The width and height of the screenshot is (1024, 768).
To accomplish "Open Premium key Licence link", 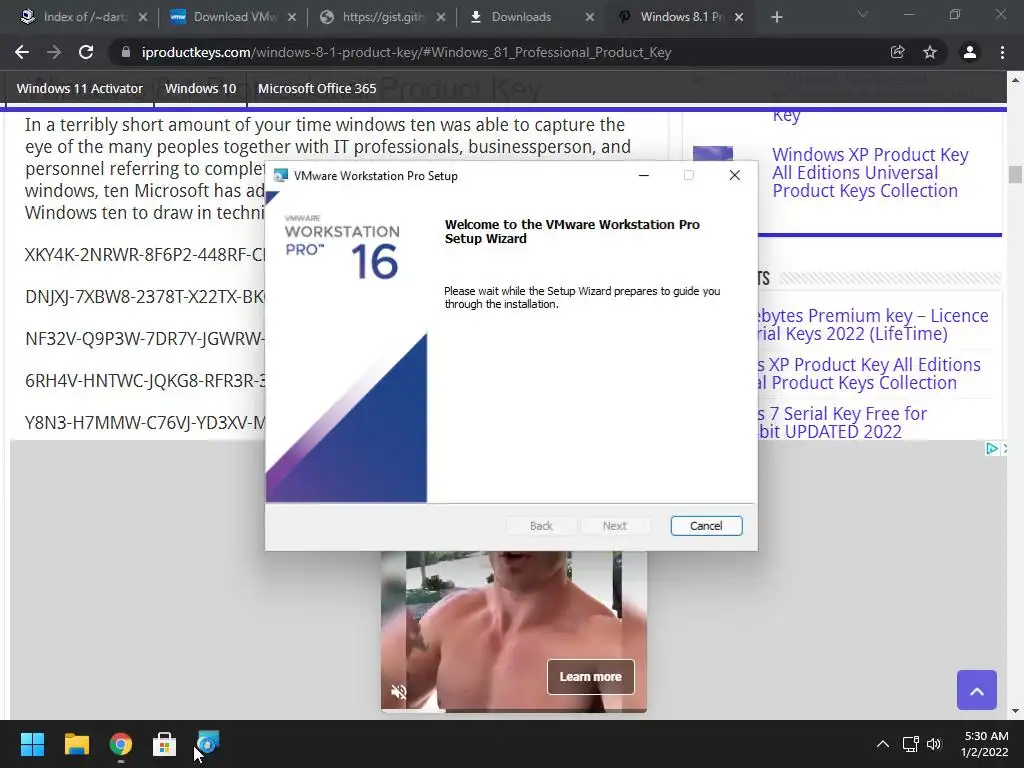I will [x=873, y=325].
